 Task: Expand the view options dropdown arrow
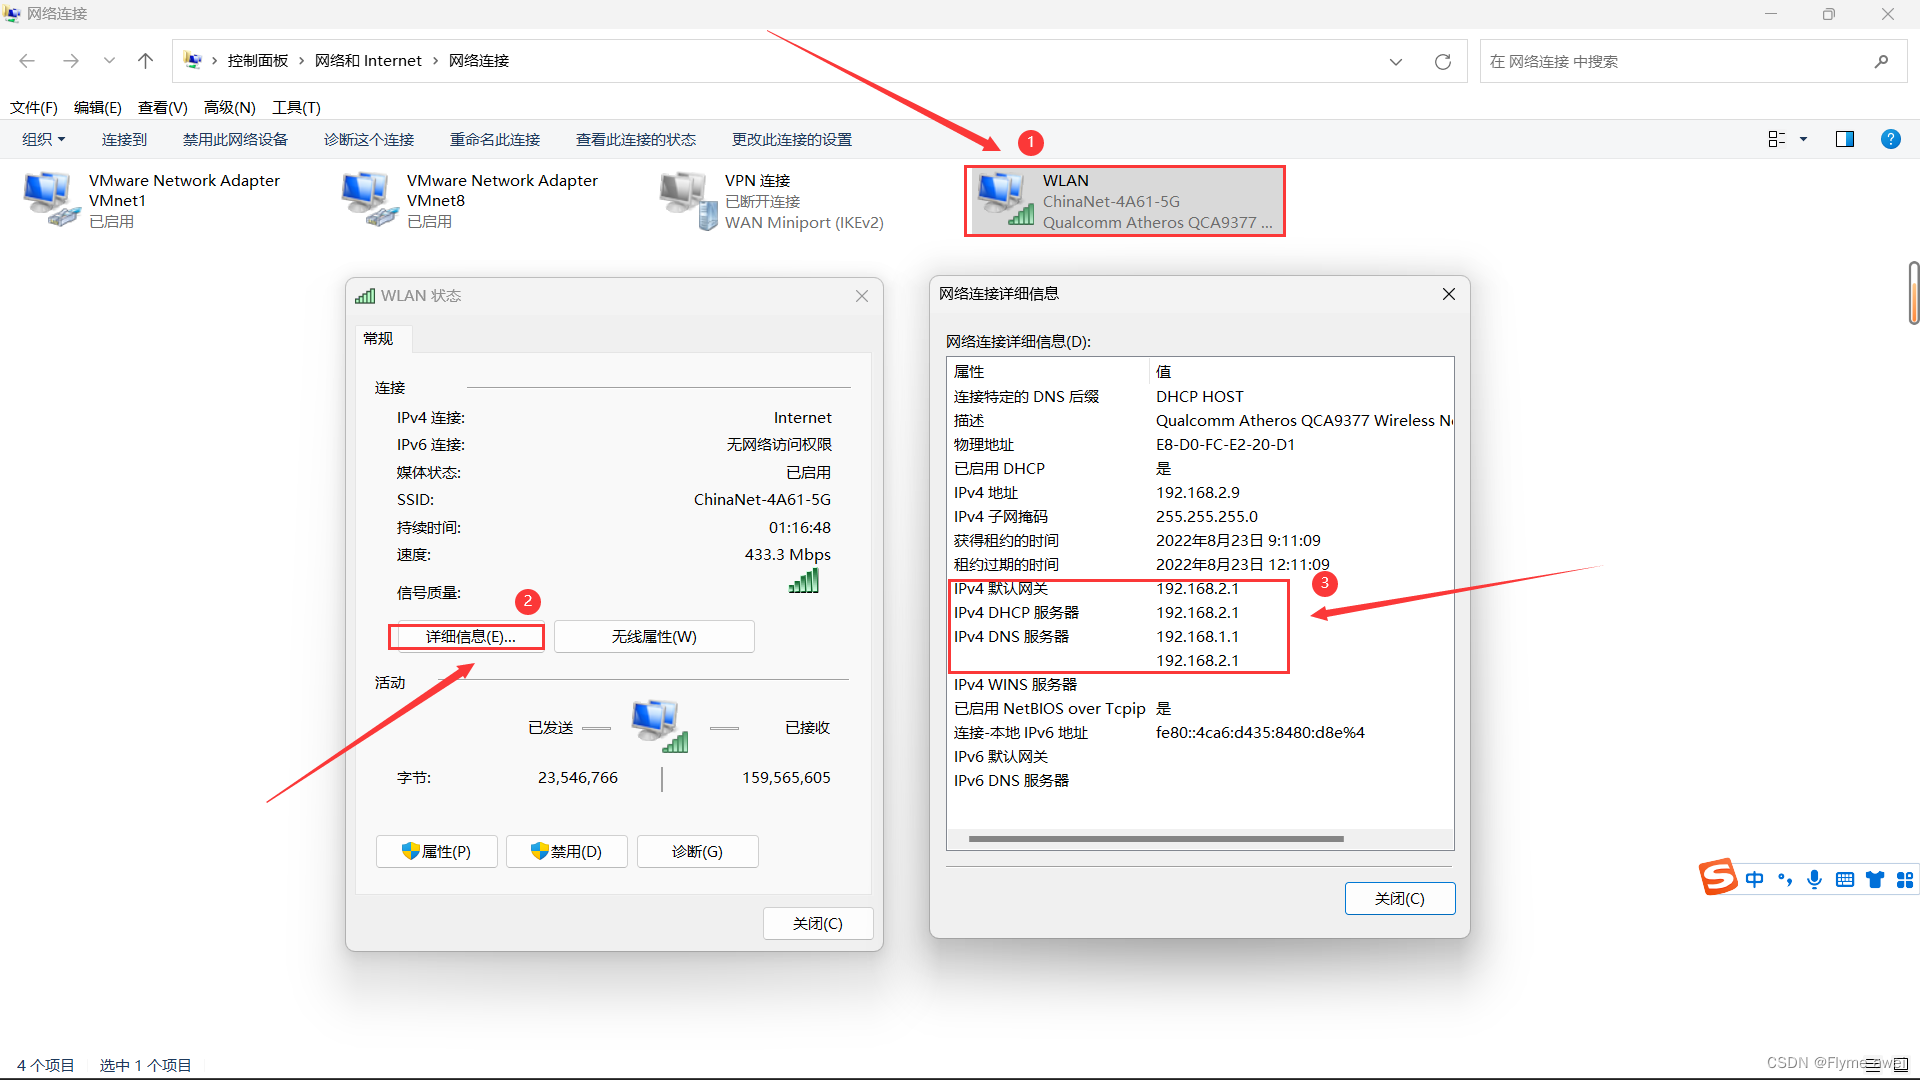(1804, 139)
